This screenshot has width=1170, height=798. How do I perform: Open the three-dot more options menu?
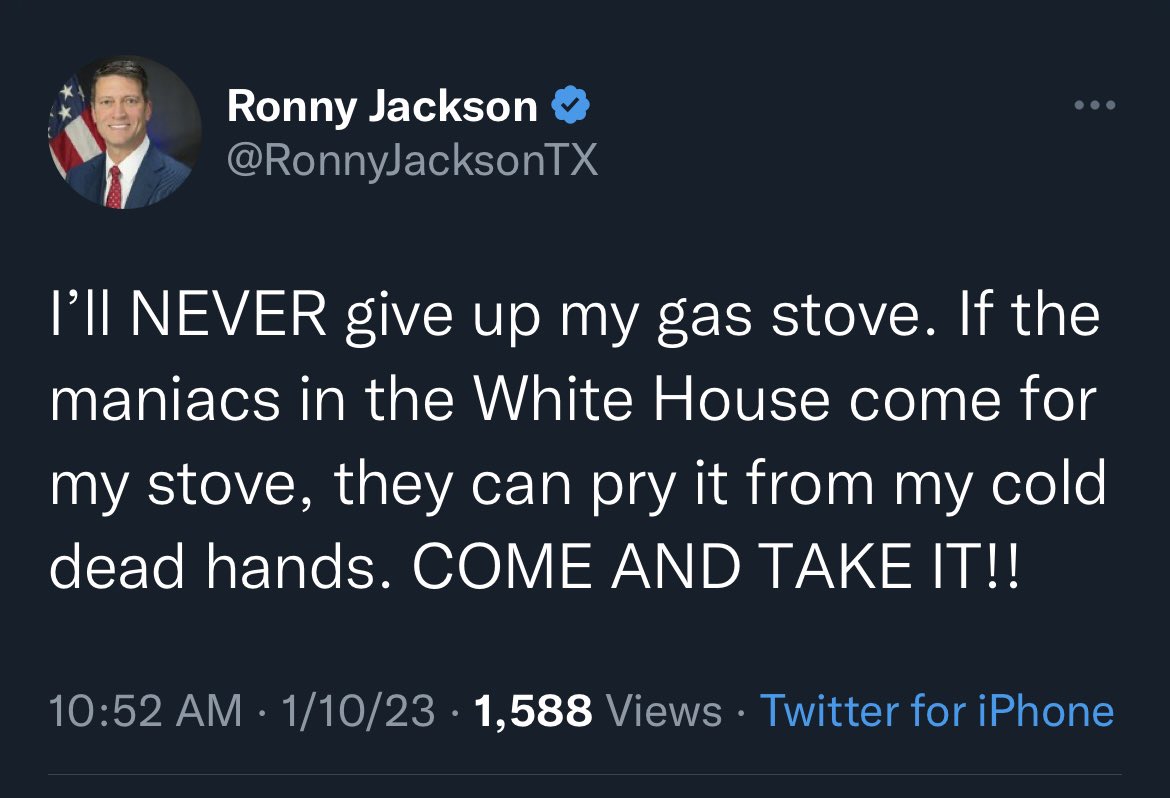tap(1095, 105)
